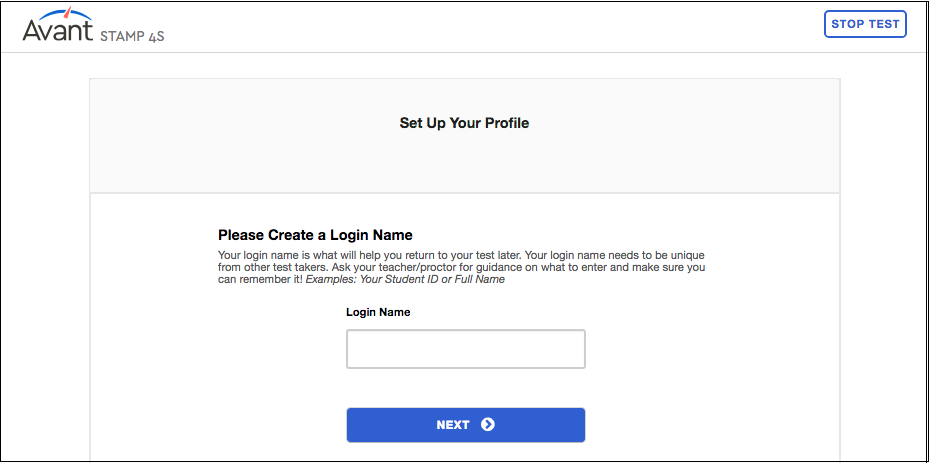Select the STAMP 4S product text

(132, 36)
